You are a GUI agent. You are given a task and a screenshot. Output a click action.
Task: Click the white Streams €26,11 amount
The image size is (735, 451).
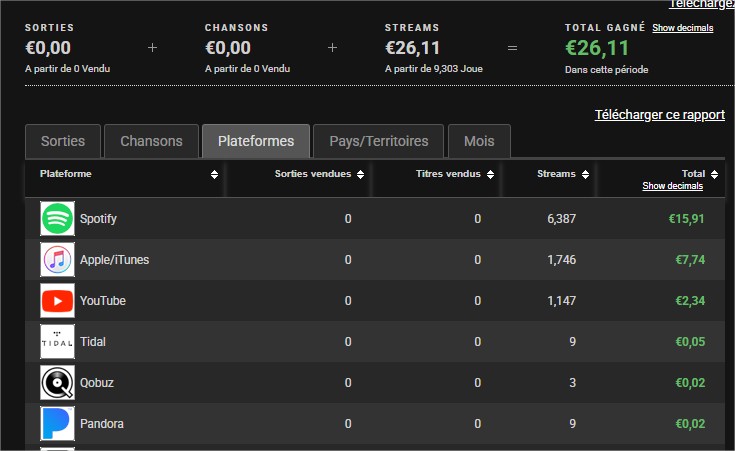coord(412,48)
